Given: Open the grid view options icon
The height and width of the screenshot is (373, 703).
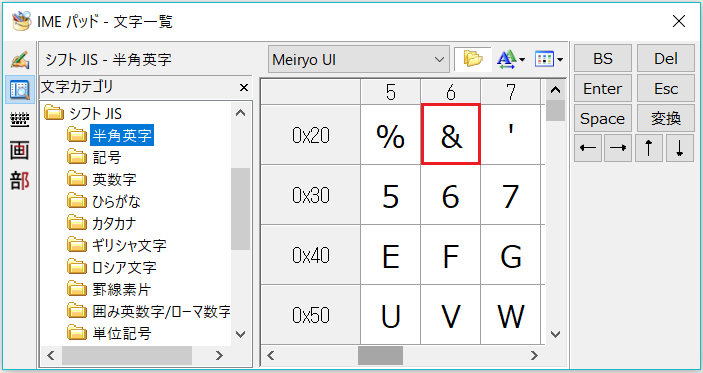Looking at the screenshot, I should (x=548, y=59).
